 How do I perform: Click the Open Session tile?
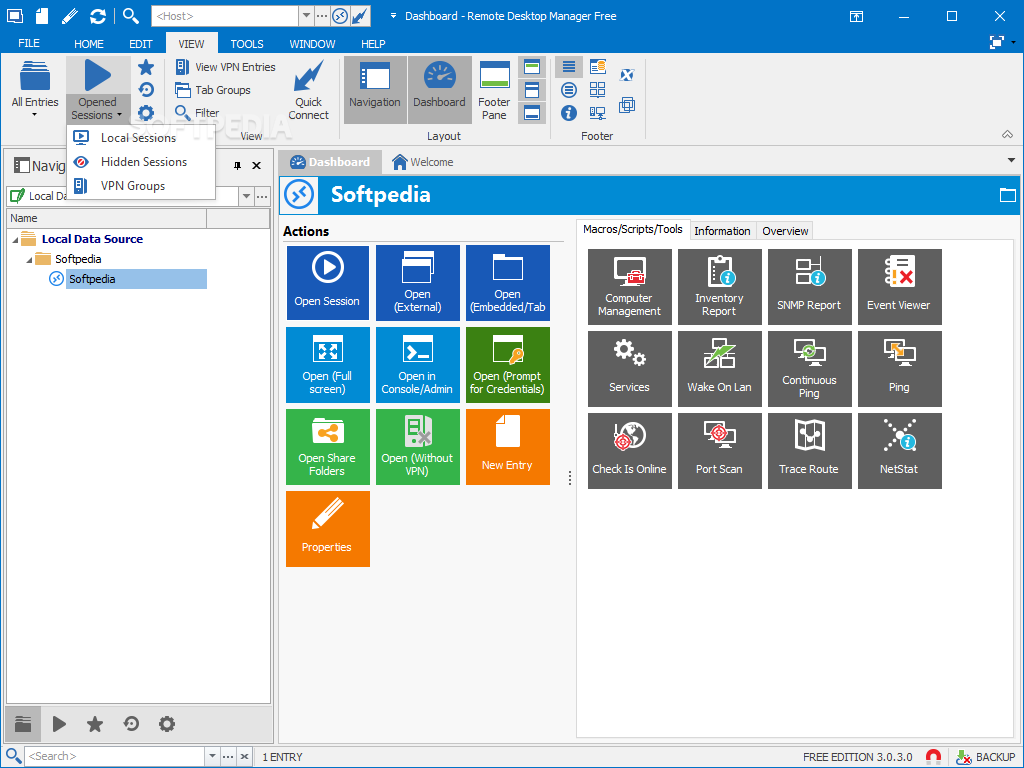[327, 283]
